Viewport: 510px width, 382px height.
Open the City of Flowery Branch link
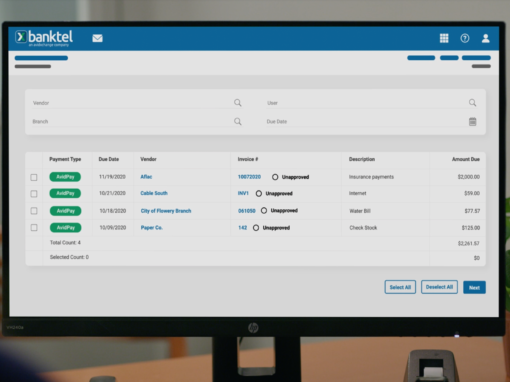coord(166,211)
